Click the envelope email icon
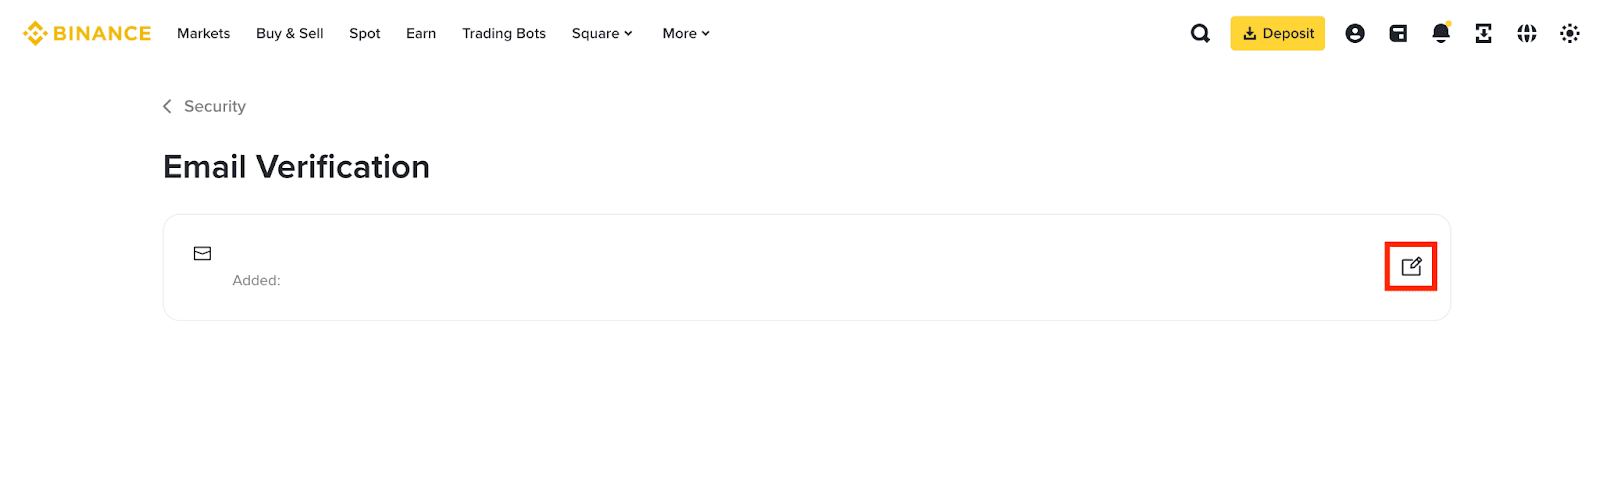 coord(202,253)
